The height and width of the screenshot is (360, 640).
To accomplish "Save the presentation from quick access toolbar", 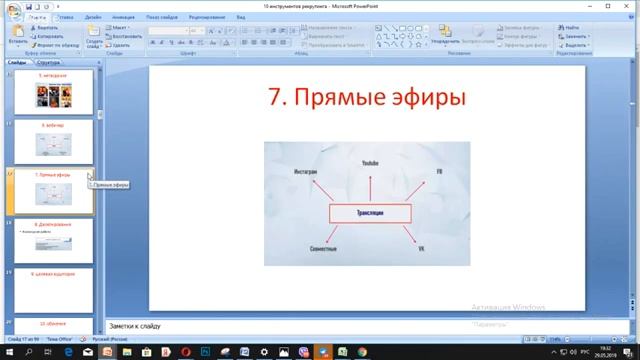I will pos(29,7).
